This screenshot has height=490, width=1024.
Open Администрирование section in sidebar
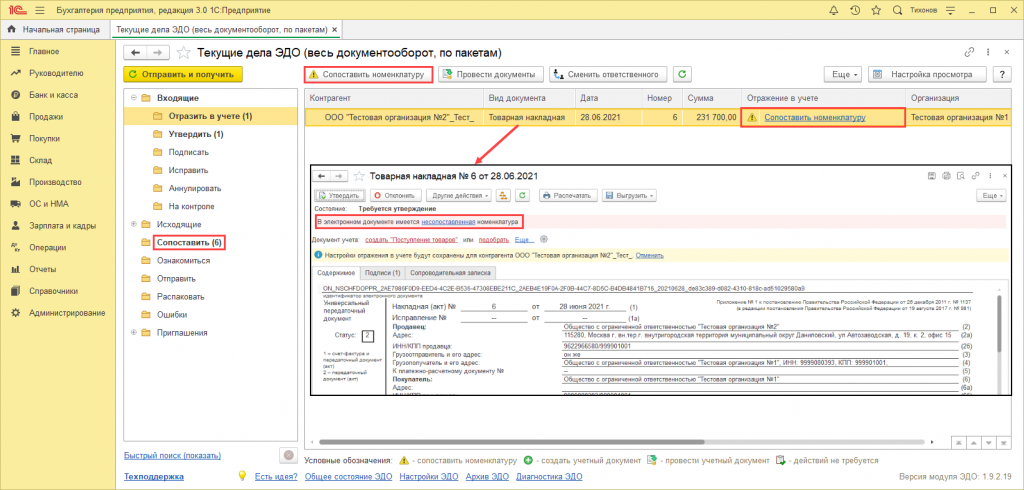67,313
